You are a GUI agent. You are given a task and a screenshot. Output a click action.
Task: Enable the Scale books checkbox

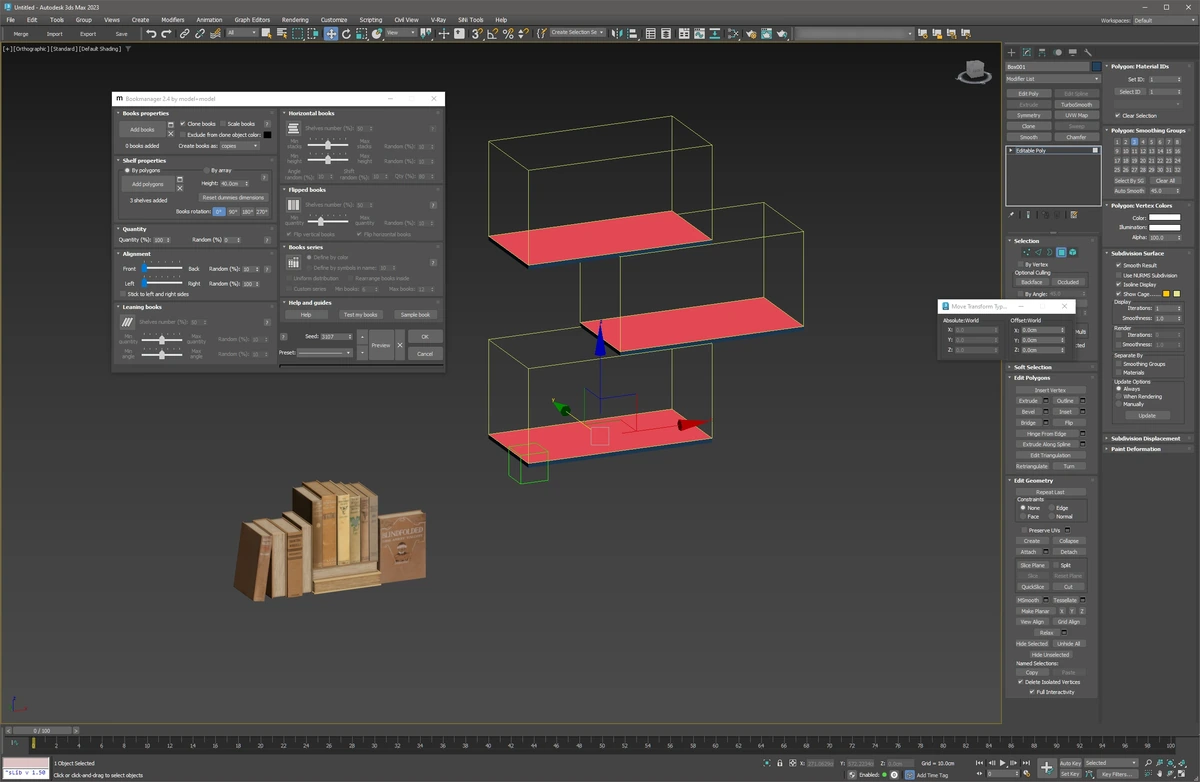coord(222,124)
